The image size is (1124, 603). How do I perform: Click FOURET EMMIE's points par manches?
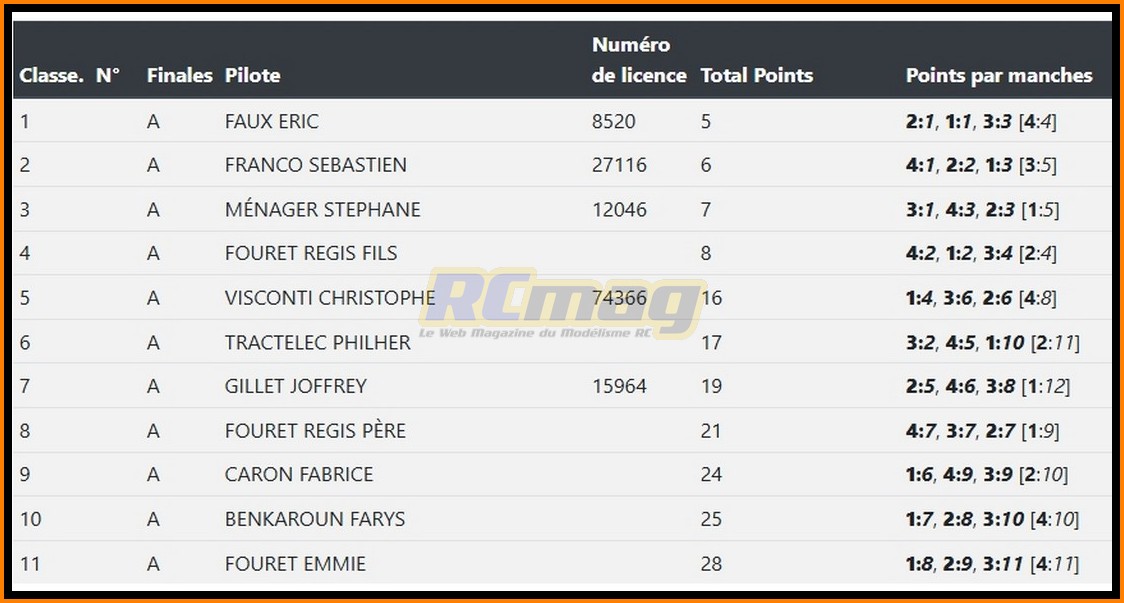pos(992,563)
